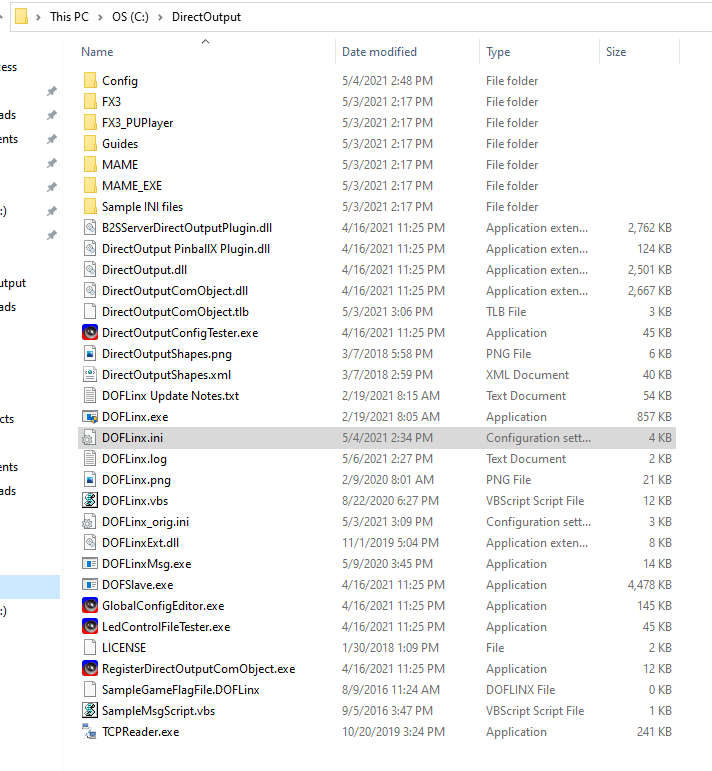Click the Guides folder icon
The height and width of the screenshot is (771, 712).
pyautogui.click(x=90, y=144)
